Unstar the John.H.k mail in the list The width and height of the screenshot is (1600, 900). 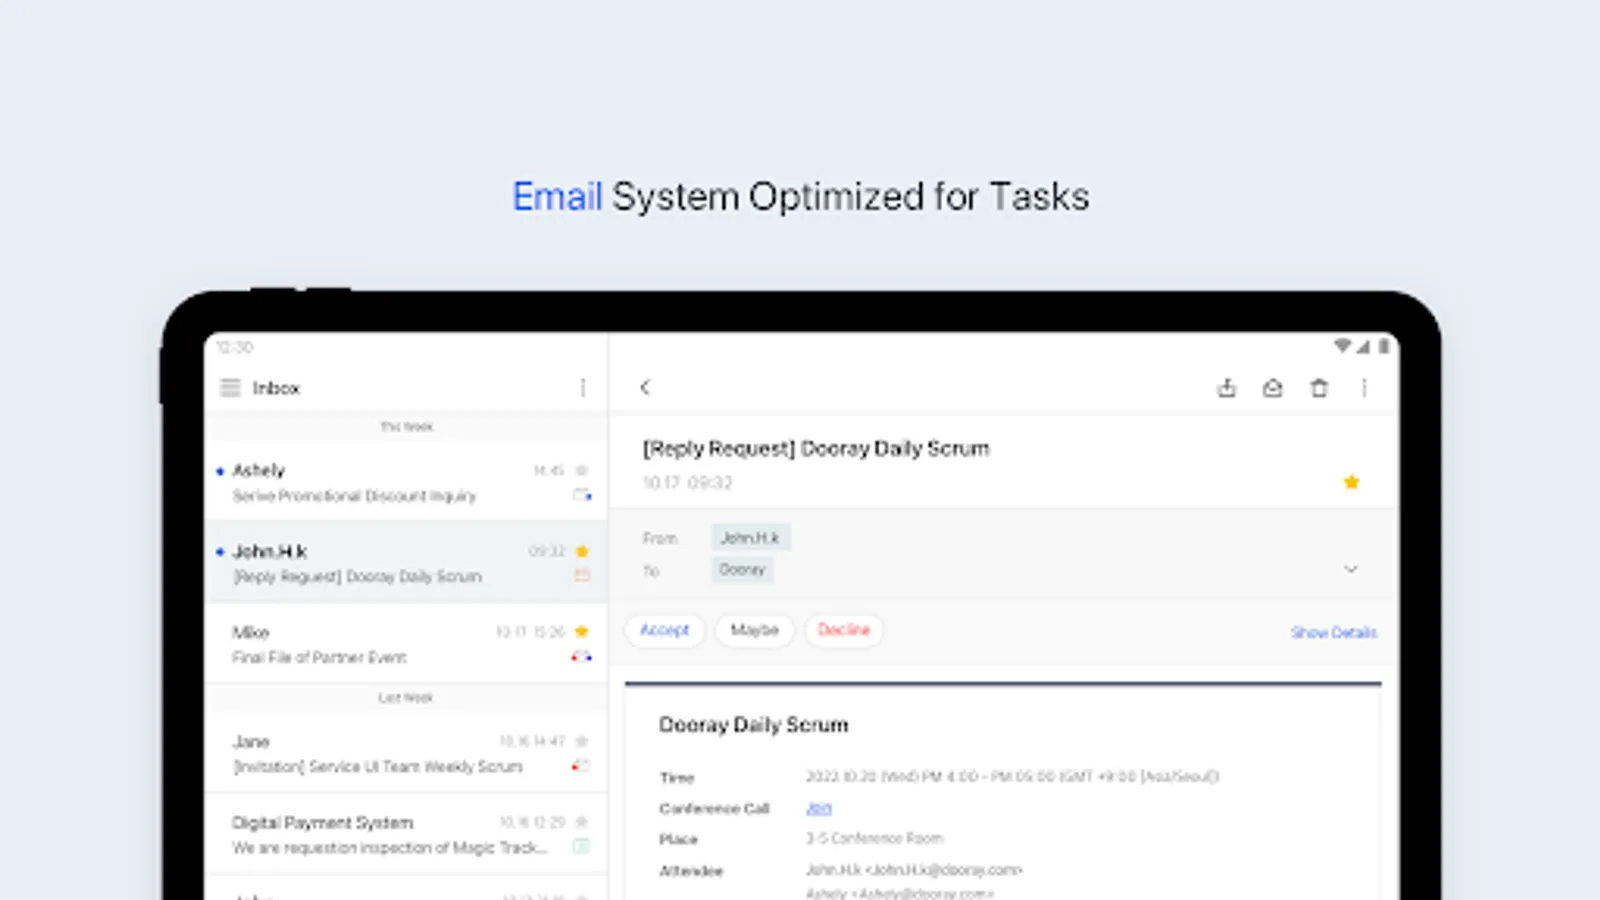(582, 551)
